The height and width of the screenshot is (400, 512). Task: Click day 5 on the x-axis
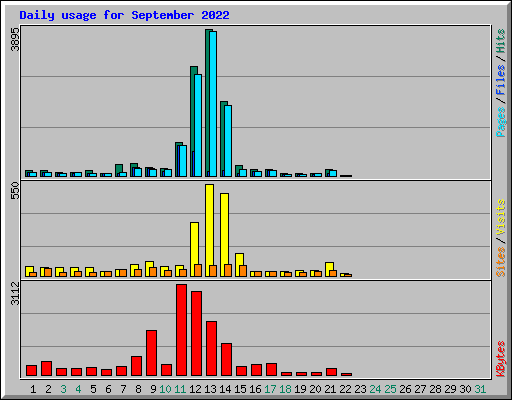(x=93, y=389)
